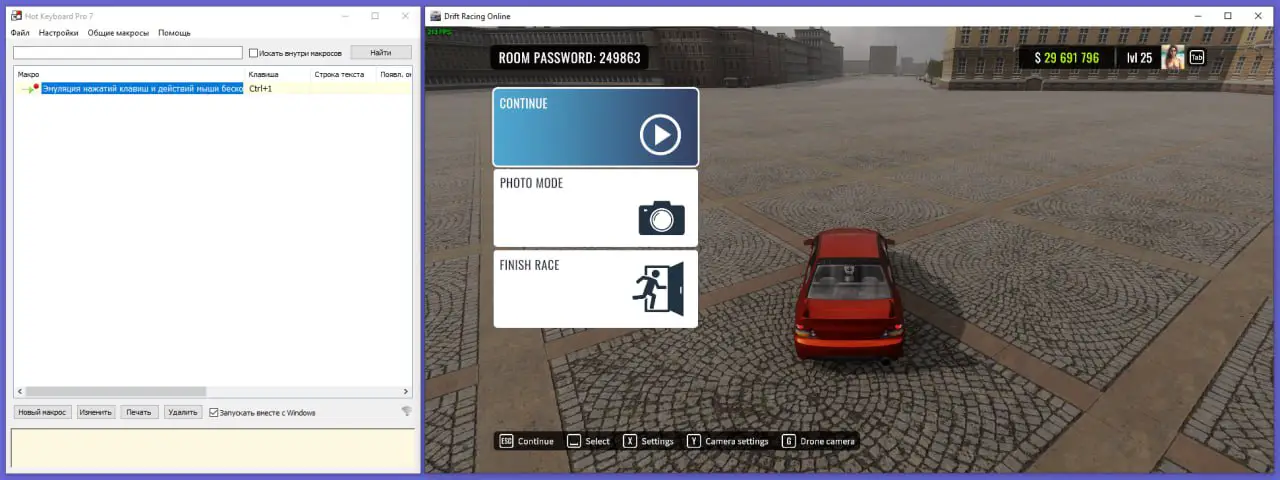1280x480 pixels.
Task: Click the network signal icon in Hot Keyboard Pro
Action: pyautogui.click(x=407, y=411)
